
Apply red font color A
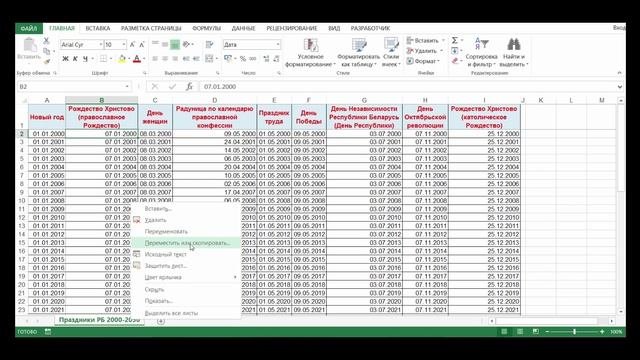[x=137, y=59]
